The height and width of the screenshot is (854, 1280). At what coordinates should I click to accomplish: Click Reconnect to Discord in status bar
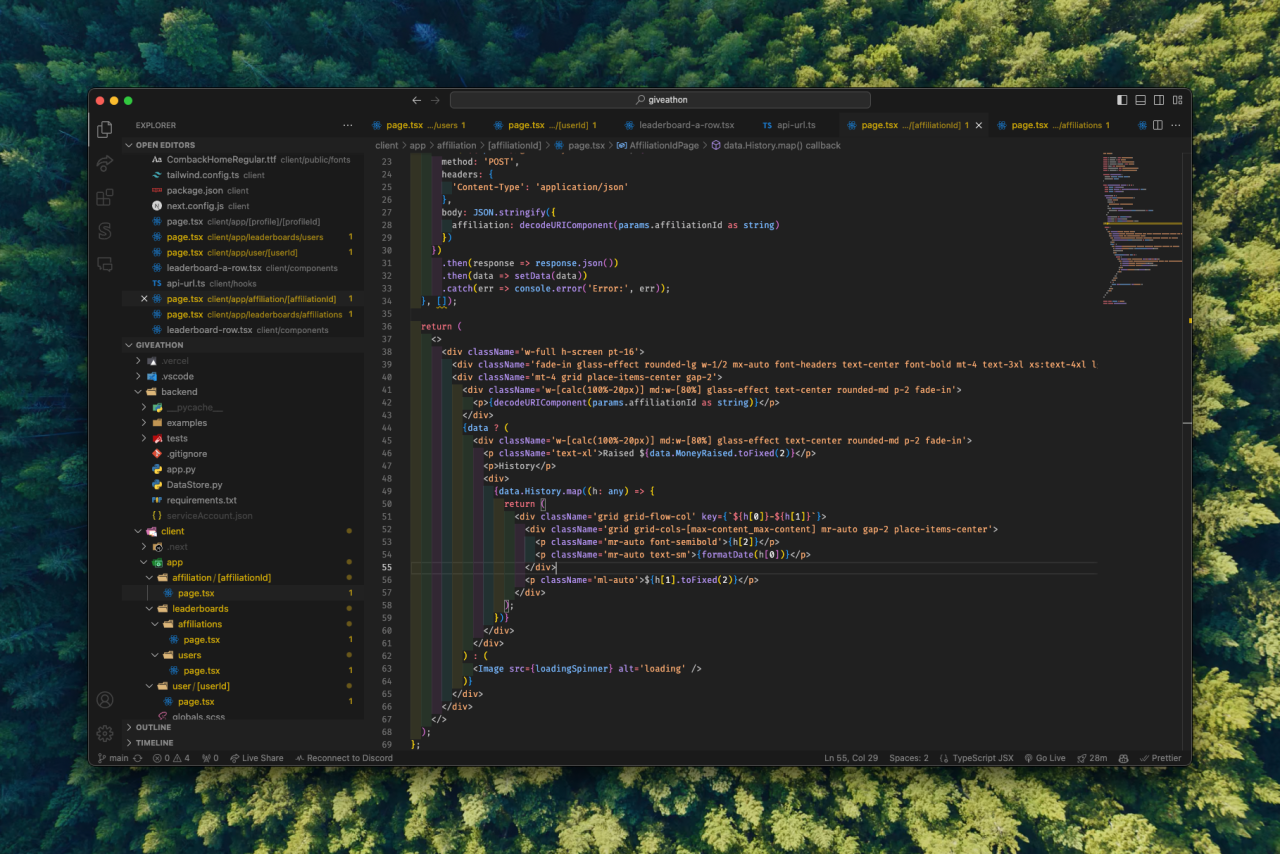343,758
